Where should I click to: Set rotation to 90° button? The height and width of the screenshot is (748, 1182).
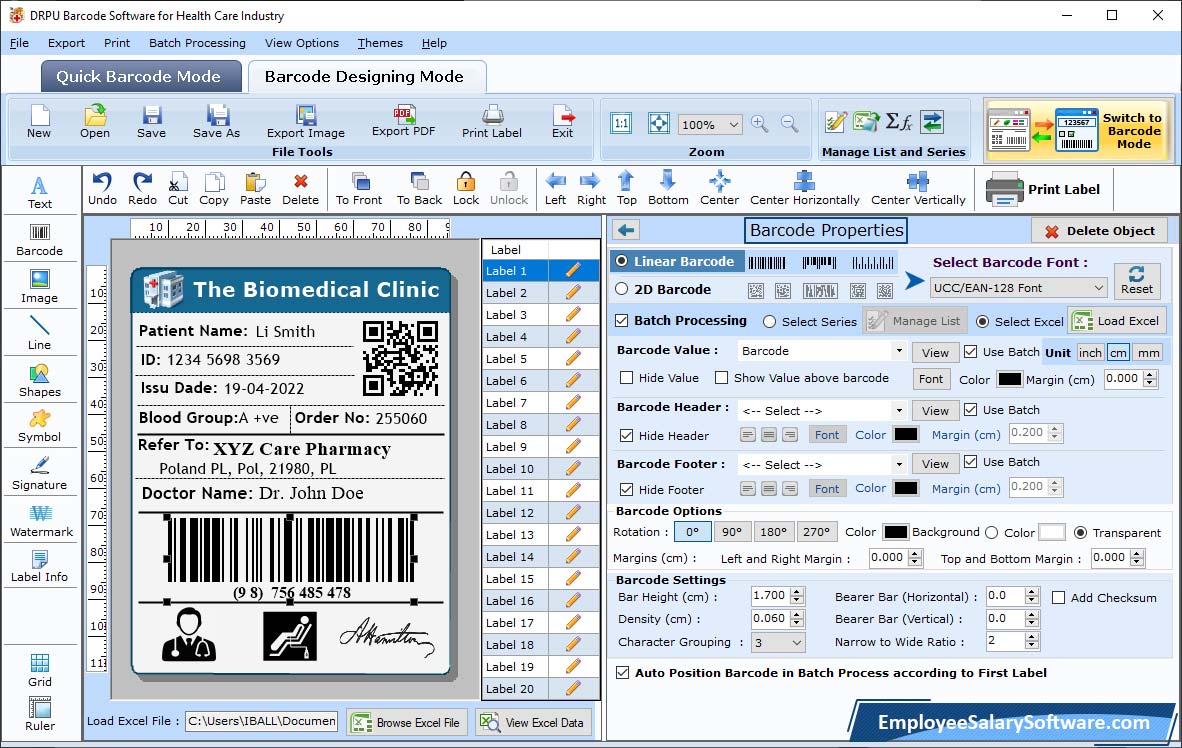click(732, 532)
